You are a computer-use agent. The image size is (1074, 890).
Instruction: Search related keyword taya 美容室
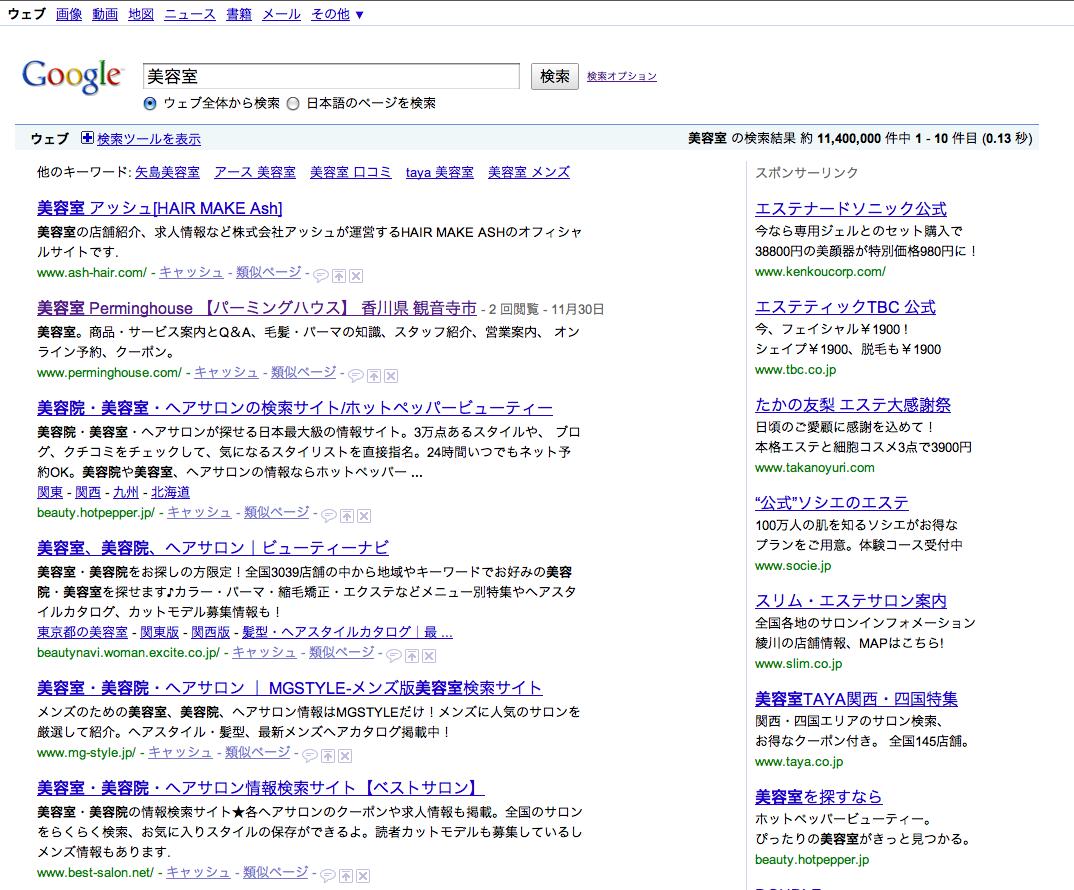[x=440, y=172]
